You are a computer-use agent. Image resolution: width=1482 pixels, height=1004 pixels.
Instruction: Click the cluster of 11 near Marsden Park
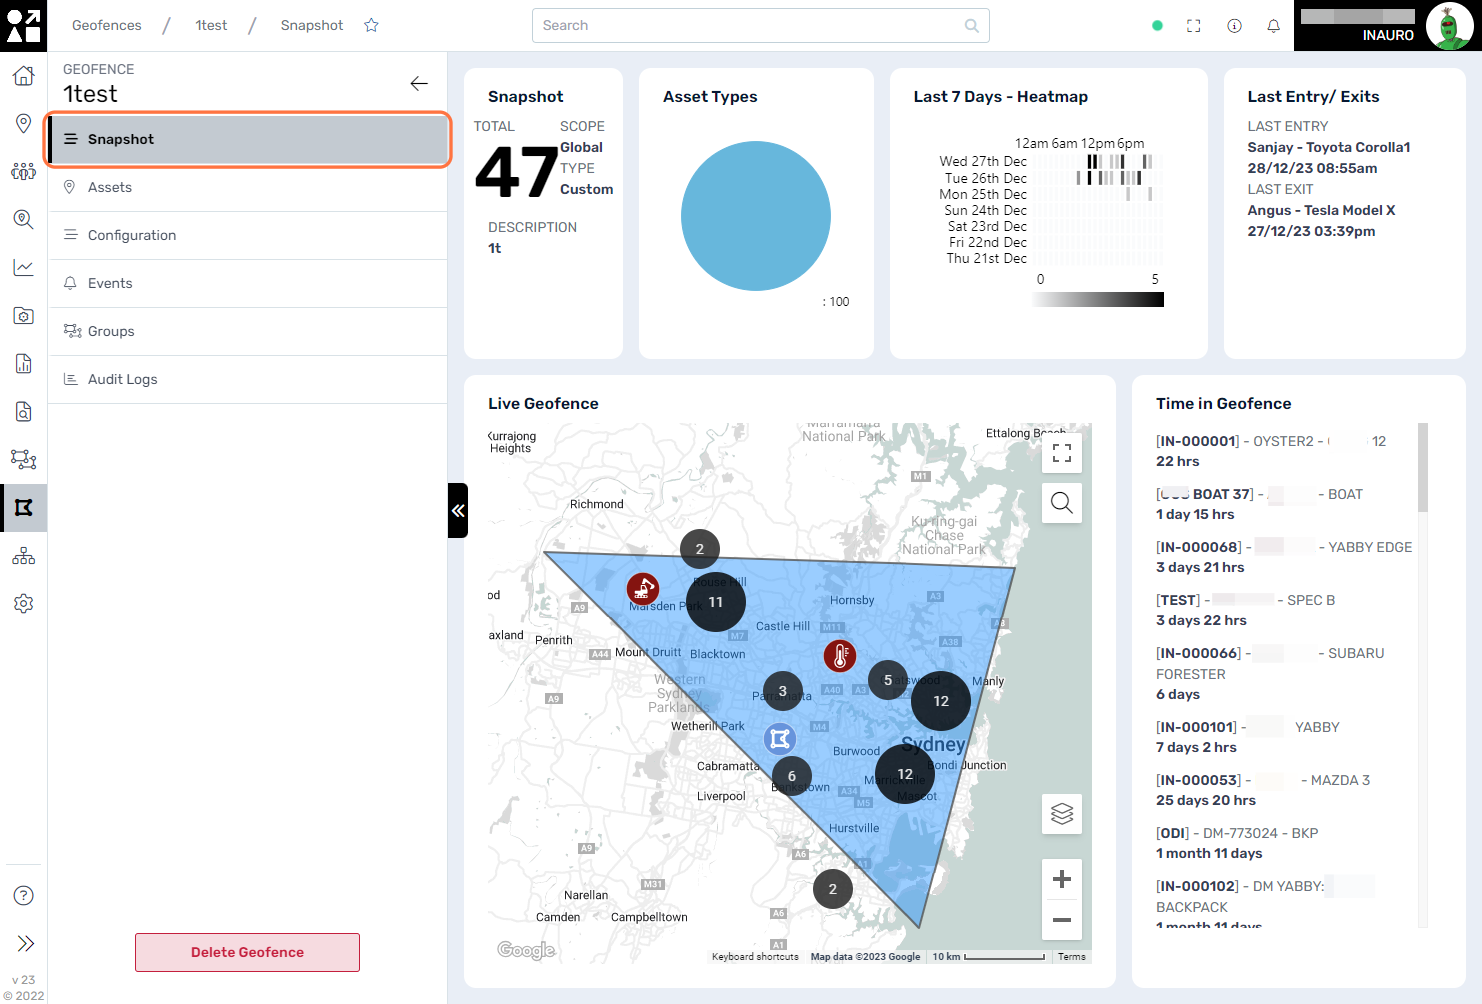tap(716, 602)
